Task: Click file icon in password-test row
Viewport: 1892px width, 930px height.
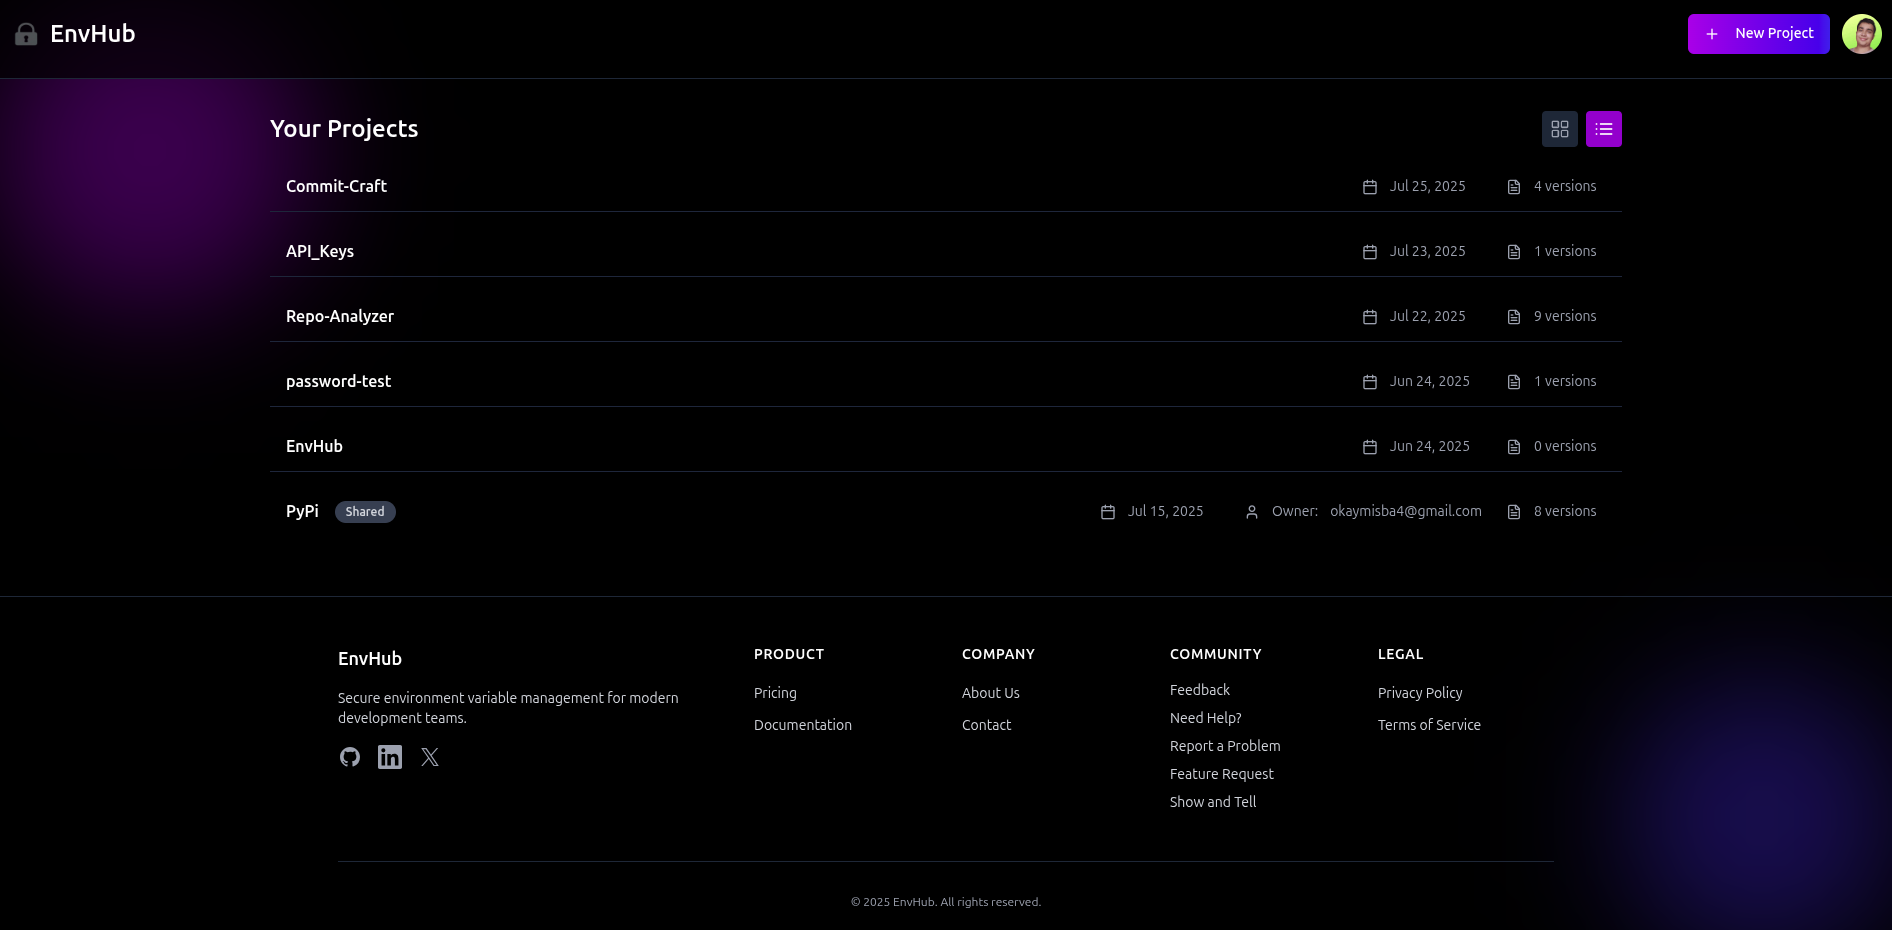Action: (x=1514, y=382)
